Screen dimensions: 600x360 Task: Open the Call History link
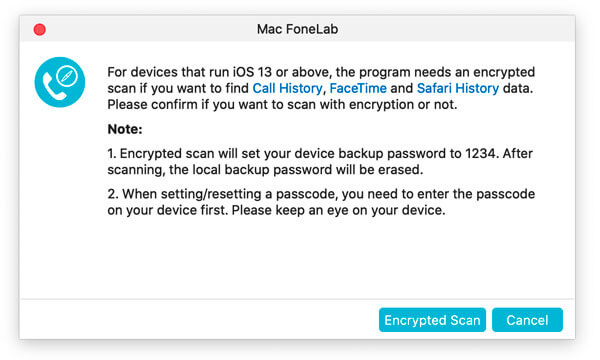coord(287,88)
